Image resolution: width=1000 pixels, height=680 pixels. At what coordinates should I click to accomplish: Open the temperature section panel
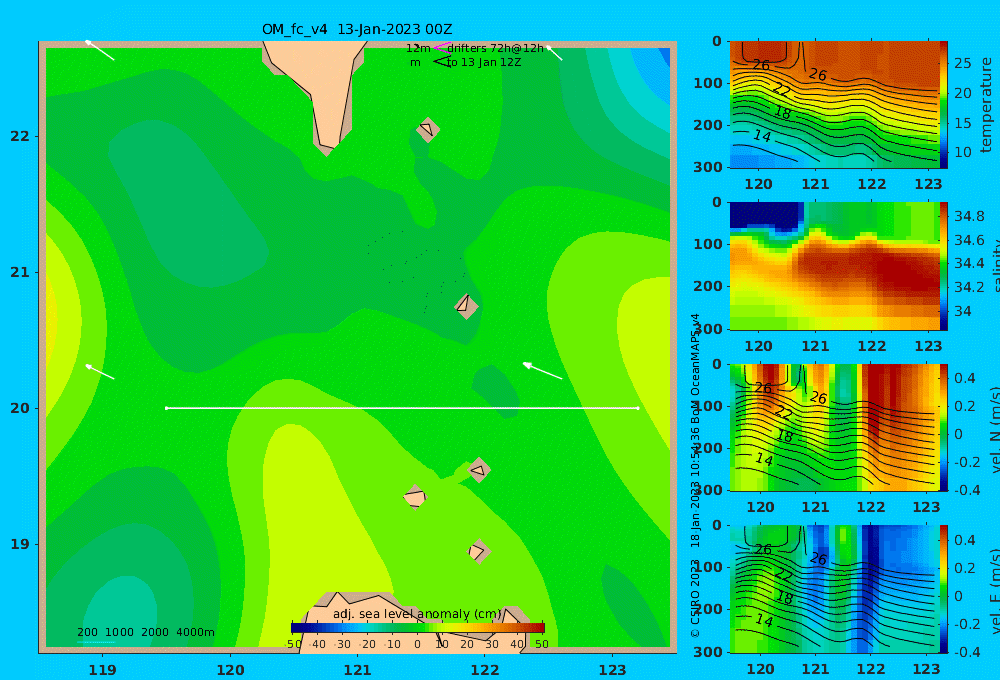[835, 105]
